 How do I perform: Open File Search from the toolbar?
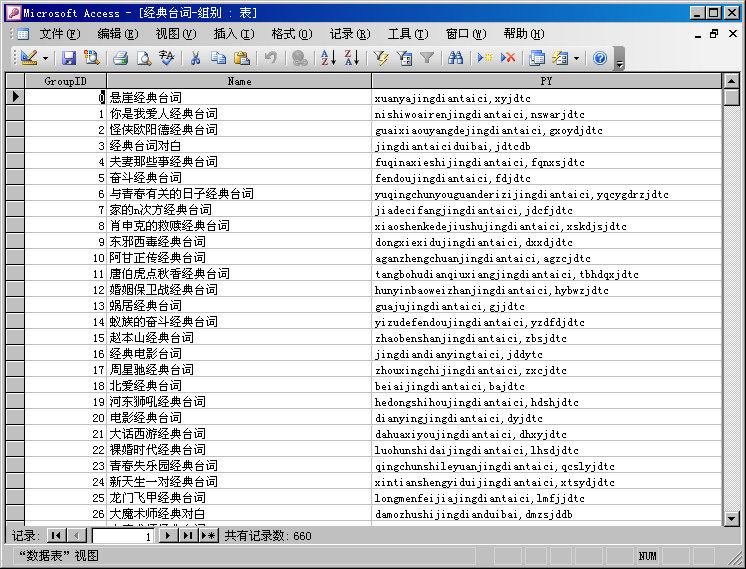(x=91, y=58)
